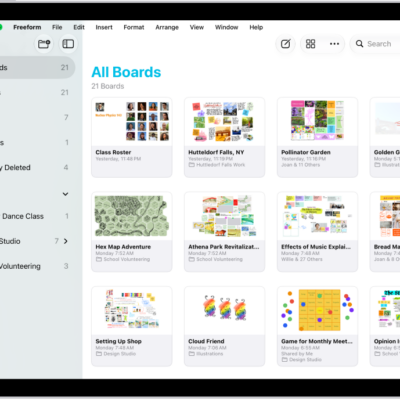Open the Window menu
This screenshot has height=400, width=400.
pos(226,27)
